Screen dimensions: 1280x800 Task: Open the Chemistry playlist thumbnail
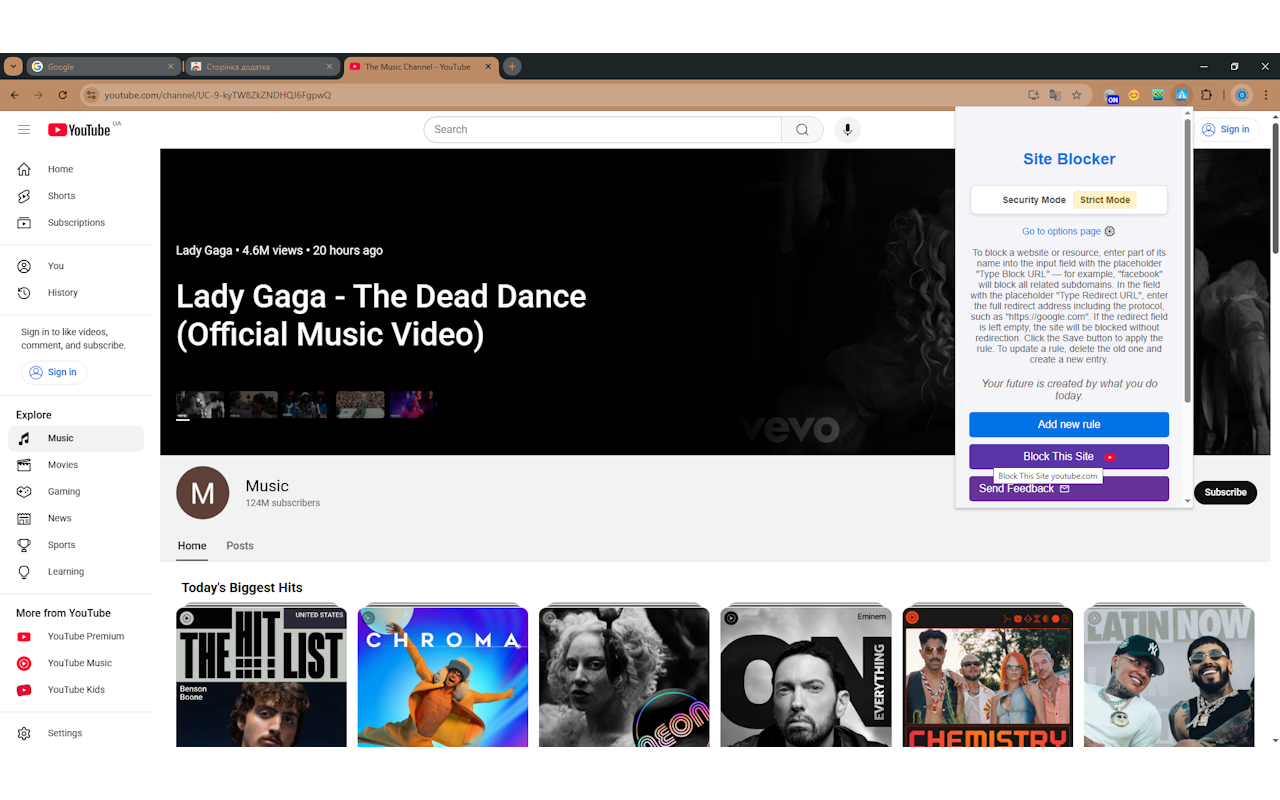pos(988,676)
